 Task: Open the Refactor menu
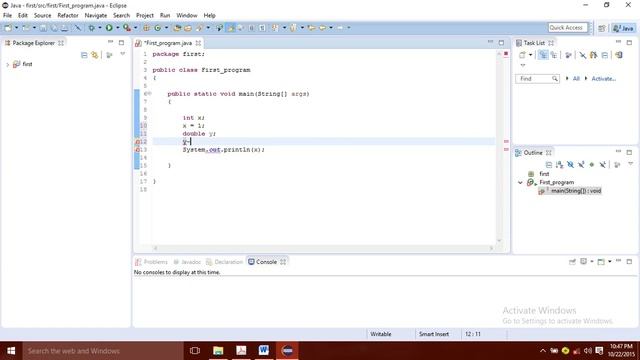(x=68, y=16)
